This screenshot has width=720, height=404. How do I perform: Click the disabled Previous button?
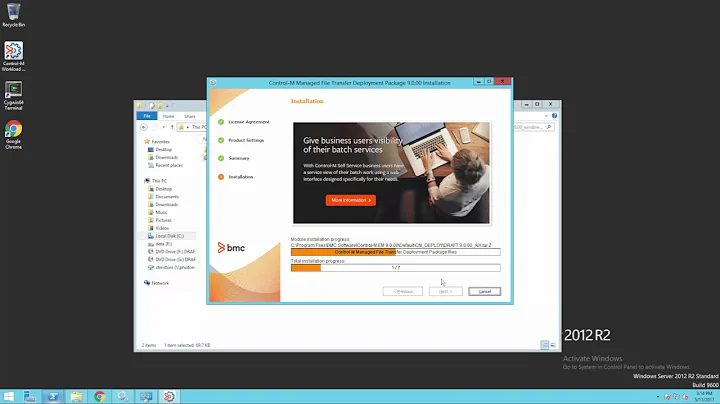[x=403, y=292]
